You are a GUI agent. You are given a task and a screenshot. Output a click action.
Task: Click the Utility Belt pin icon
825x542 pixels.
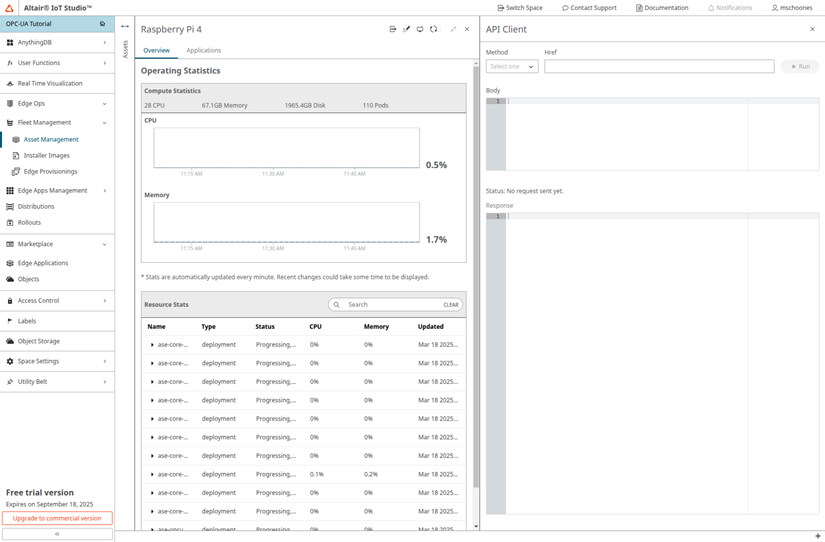[x=10, y=382]
